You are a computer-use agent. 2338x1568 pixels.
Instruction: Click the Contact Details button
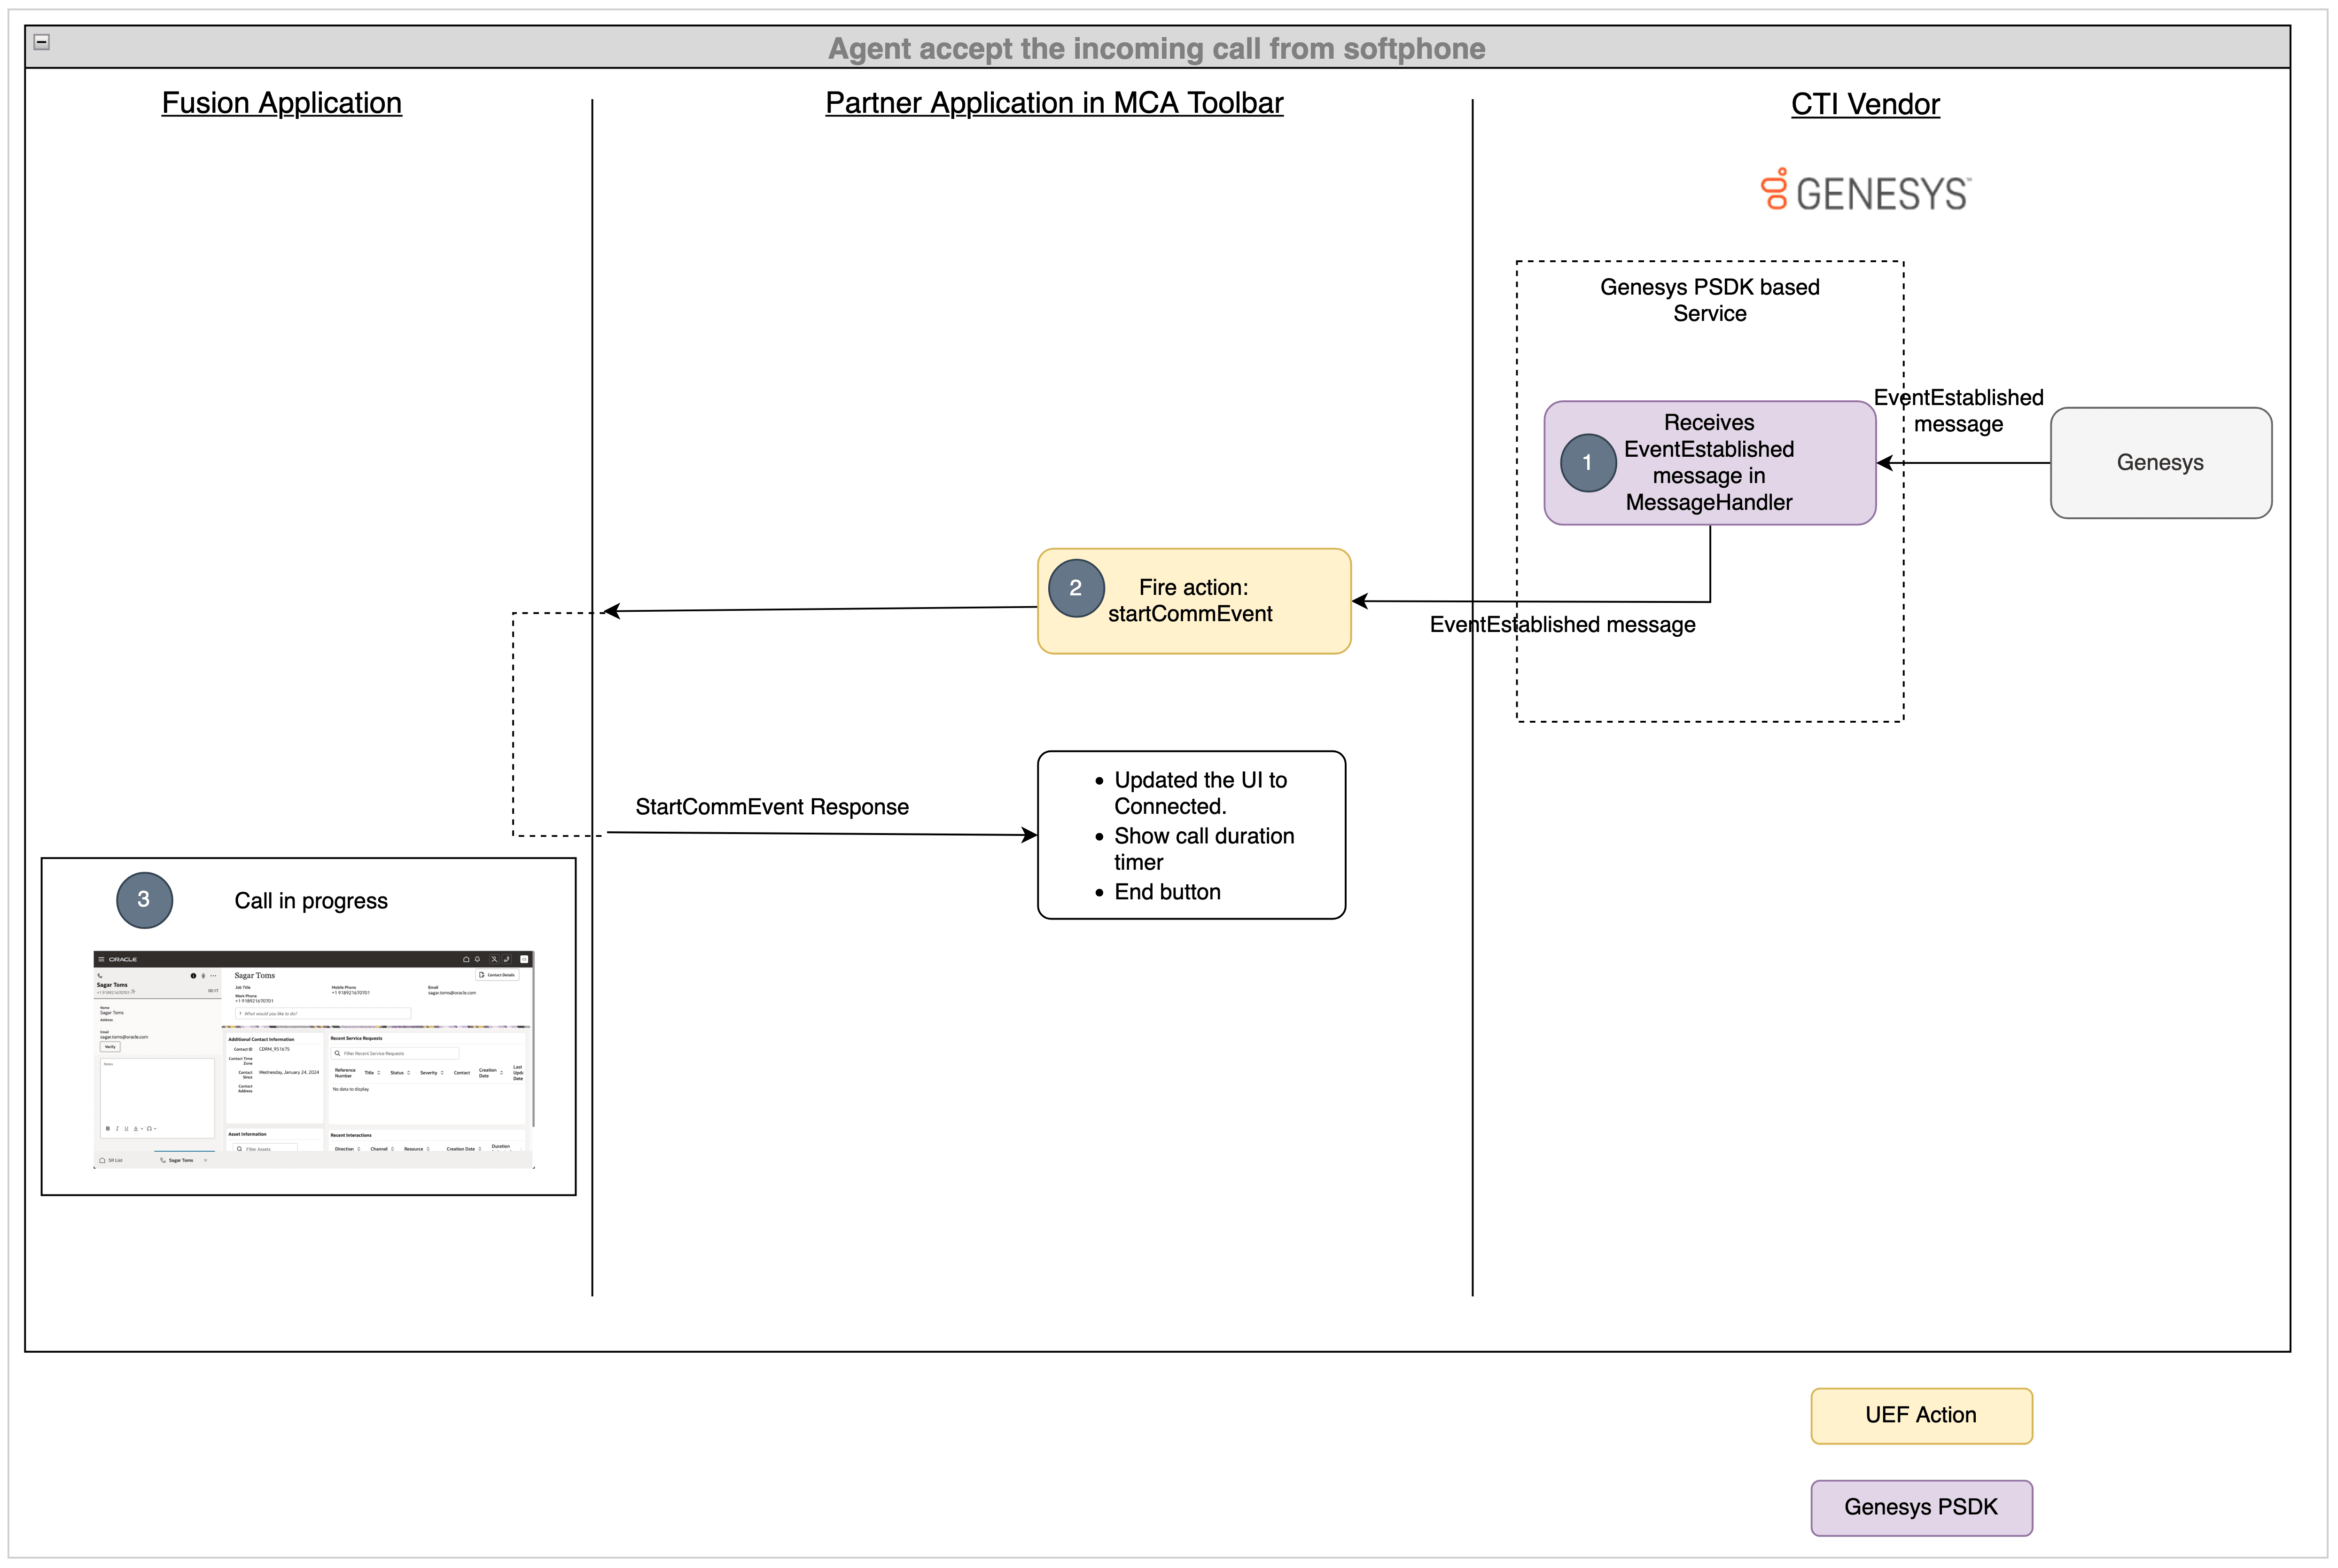click(x=497, y=975)
